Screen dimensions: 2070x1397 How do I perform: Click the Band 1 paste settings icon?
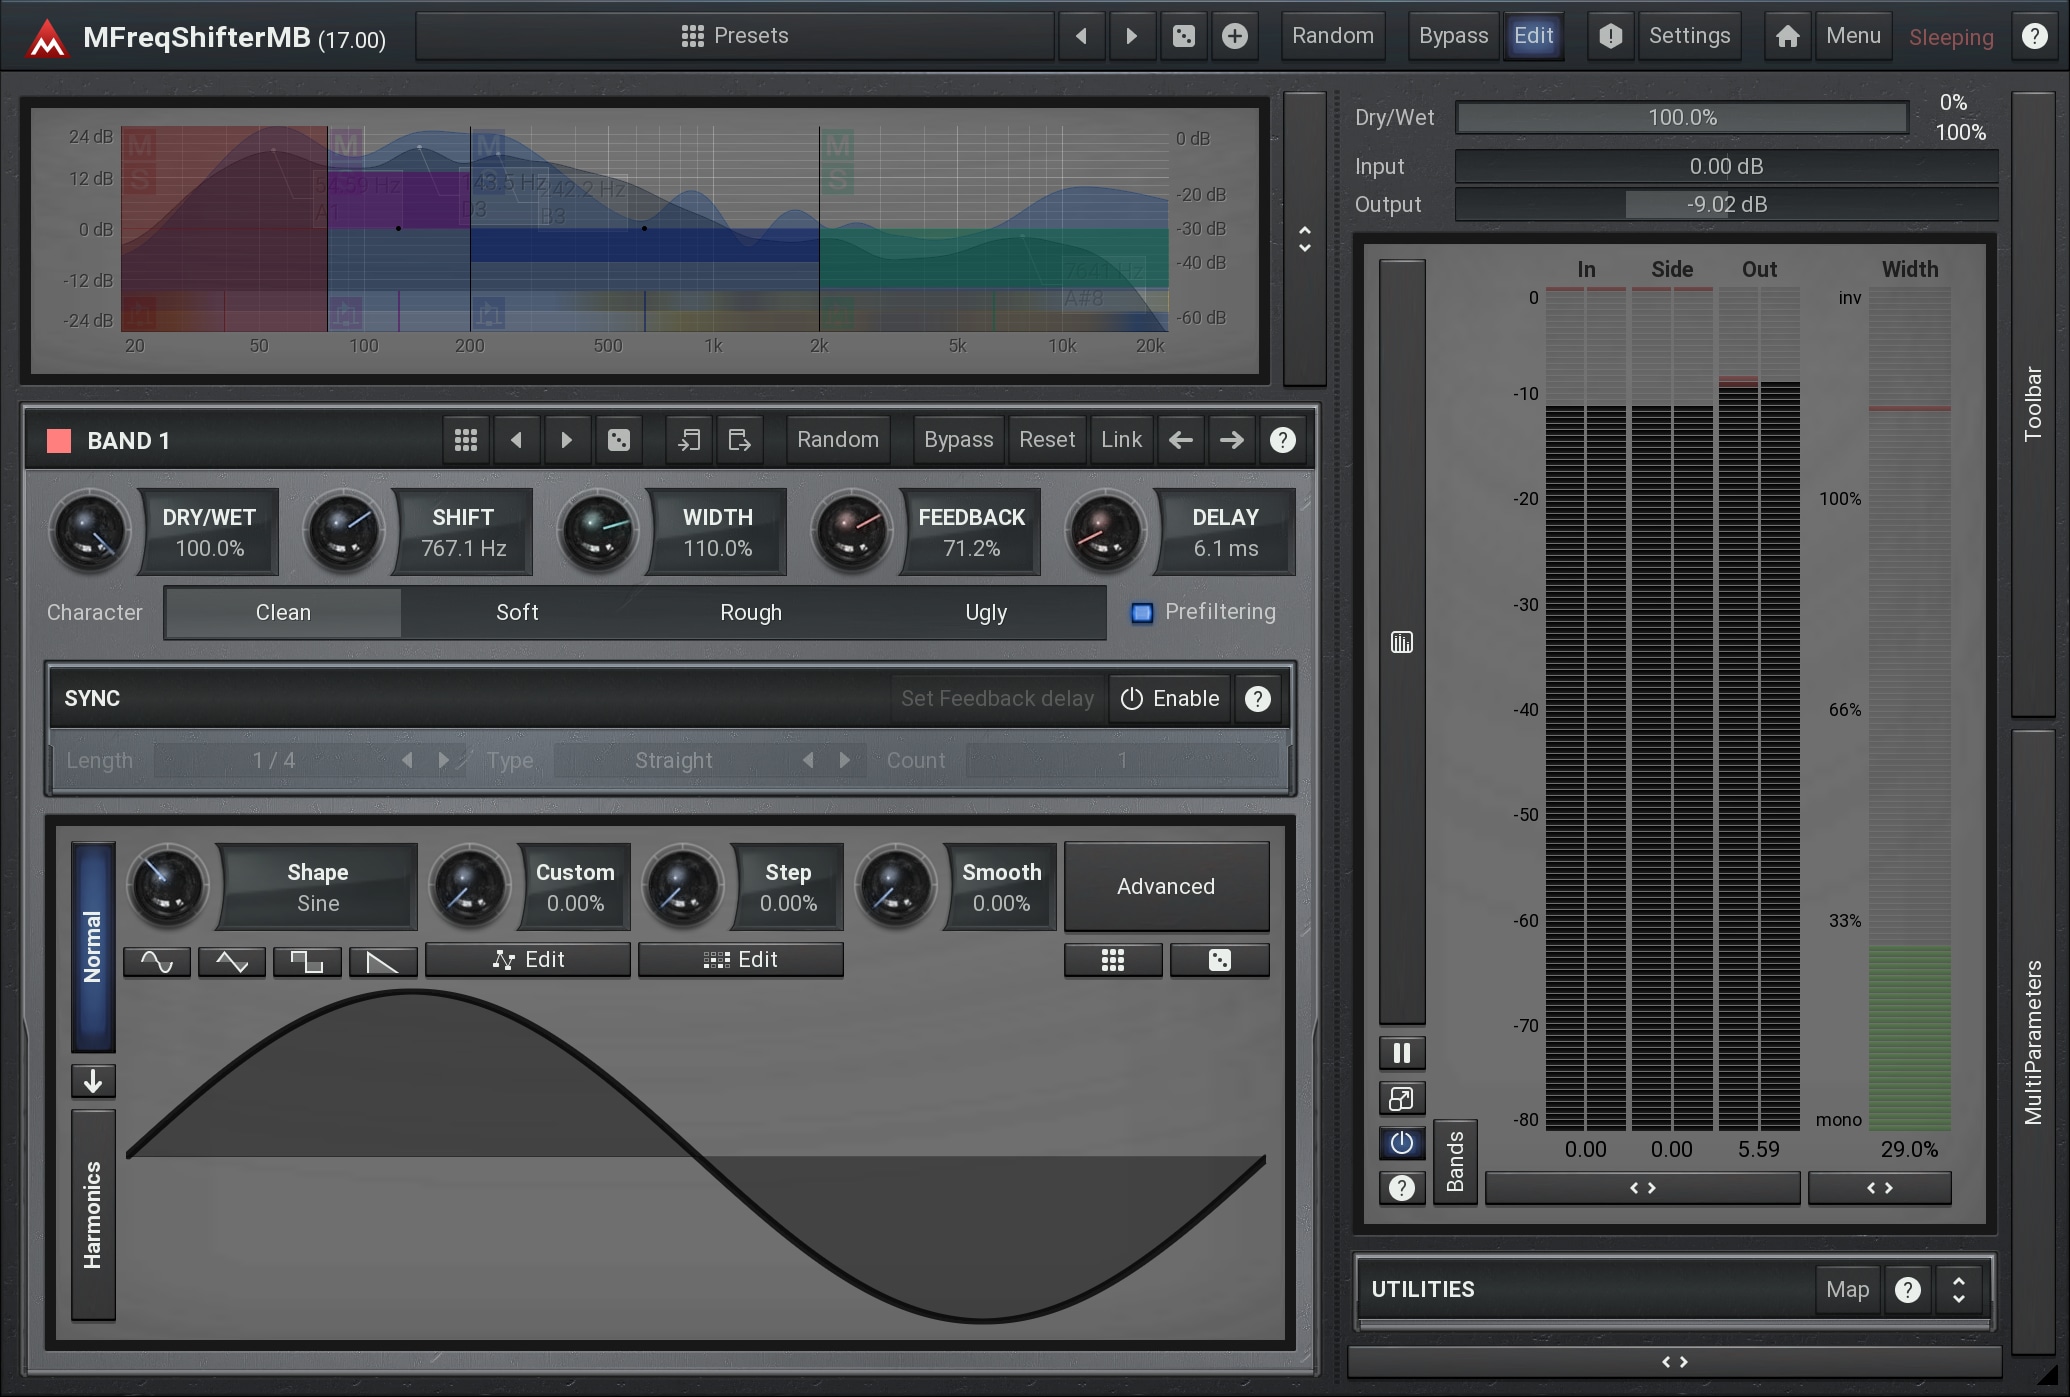[x=739, y=440]
